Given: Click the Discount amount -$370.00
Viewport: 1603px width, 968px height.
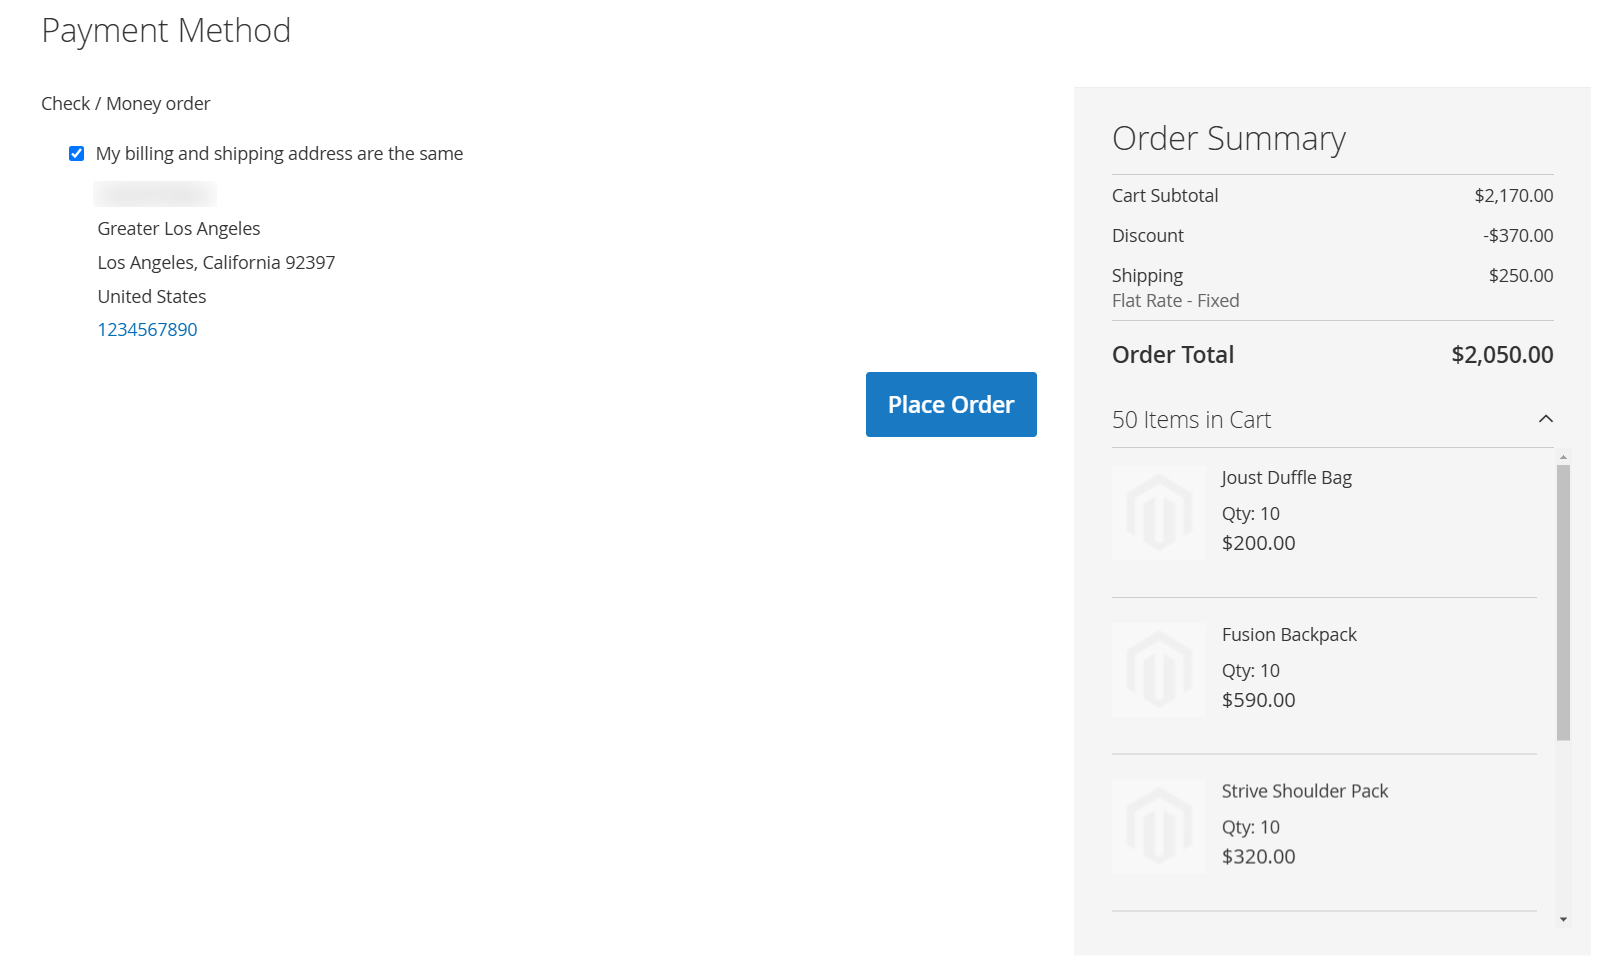Looking at the screenshot, I should [1518, 236].
